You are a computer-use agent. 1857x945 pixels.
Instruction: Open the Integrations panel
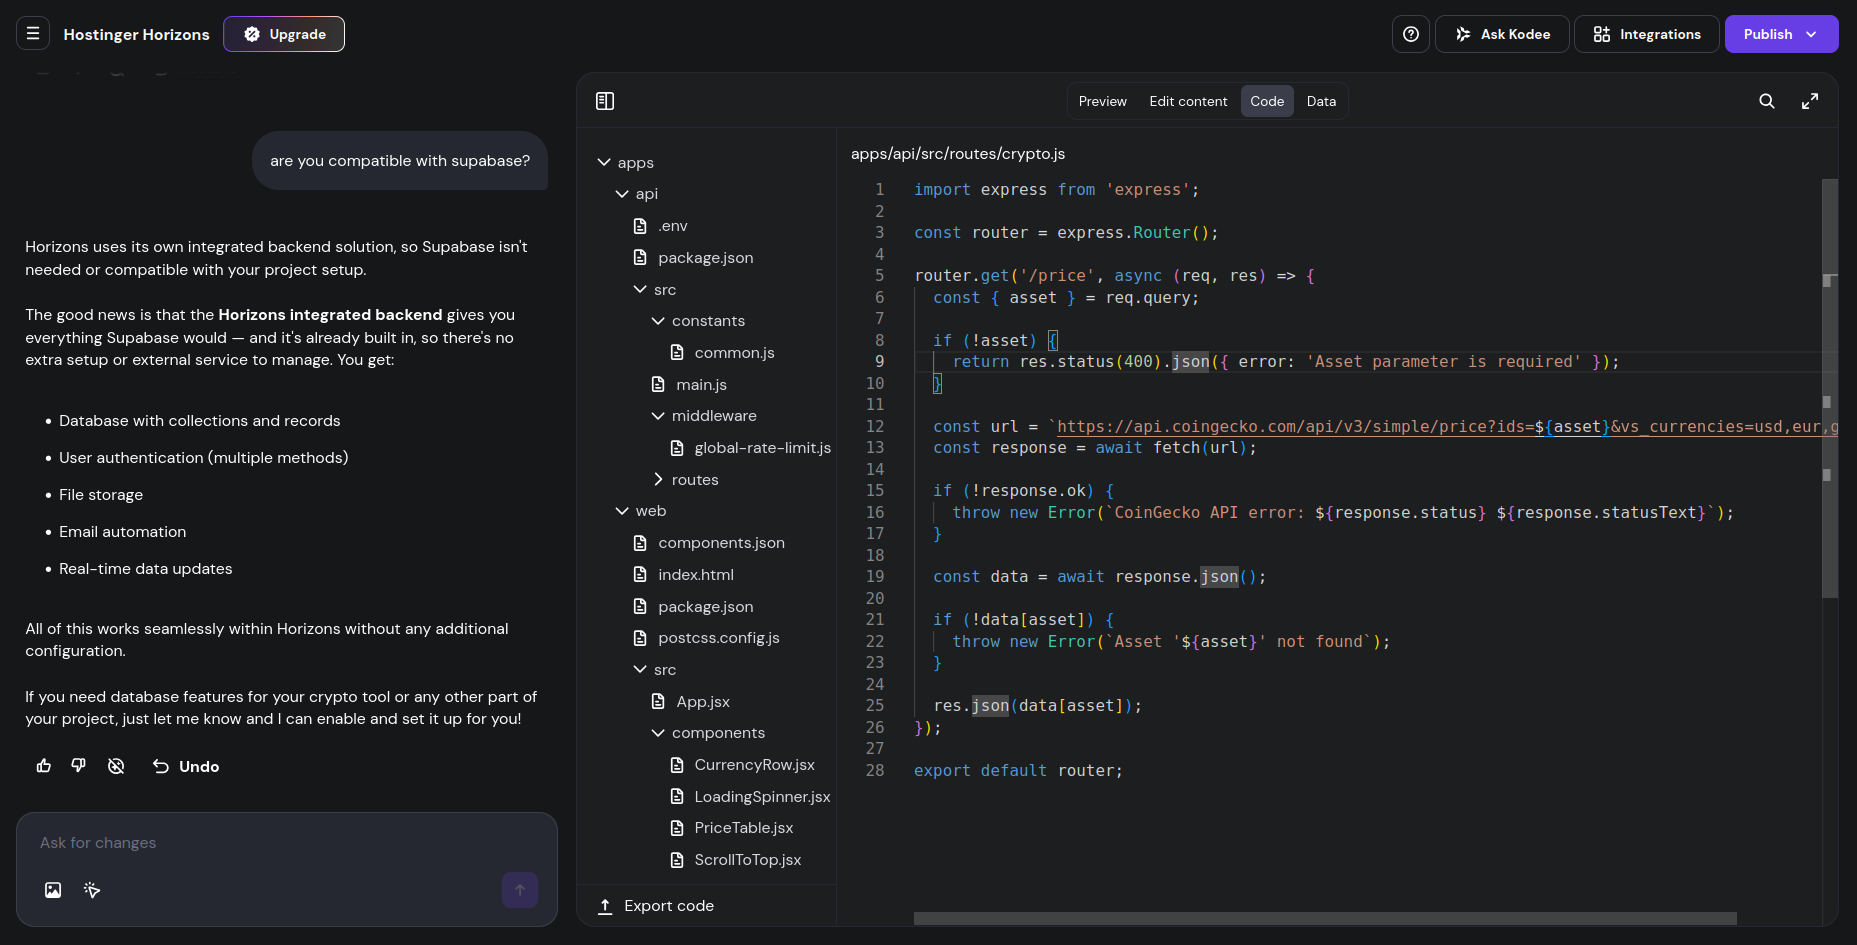pos(1646,34)
